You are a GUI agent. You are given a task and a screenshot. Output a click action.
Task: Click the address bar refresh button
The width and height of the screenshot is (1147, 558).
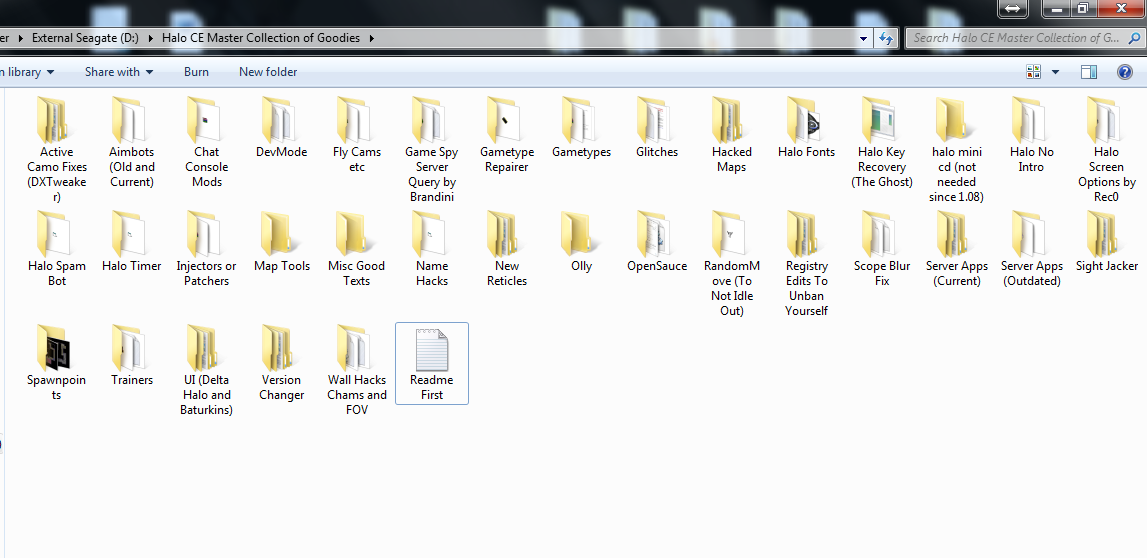(885, 38)
